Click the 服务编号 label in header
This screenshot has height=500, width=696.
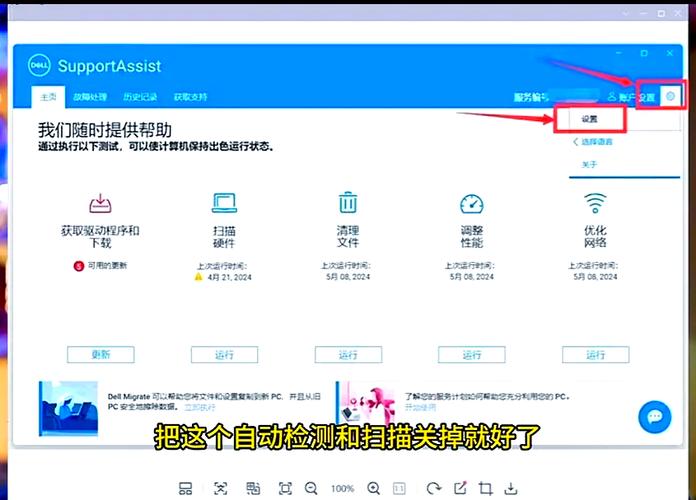531,97
